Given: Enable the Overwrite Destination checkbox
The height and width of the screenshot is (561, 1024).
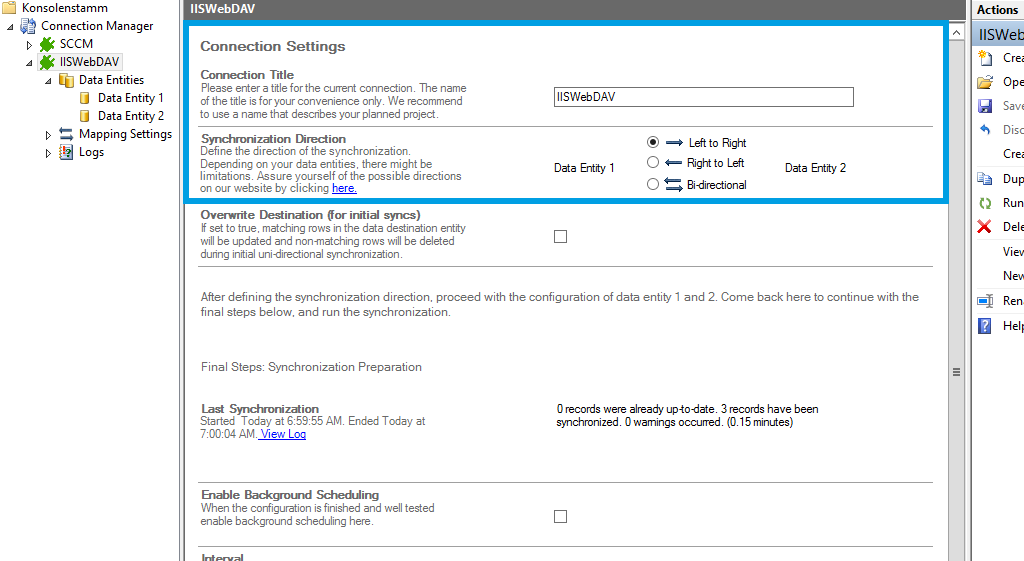Looking at the screenshot, I should point(560,237).
